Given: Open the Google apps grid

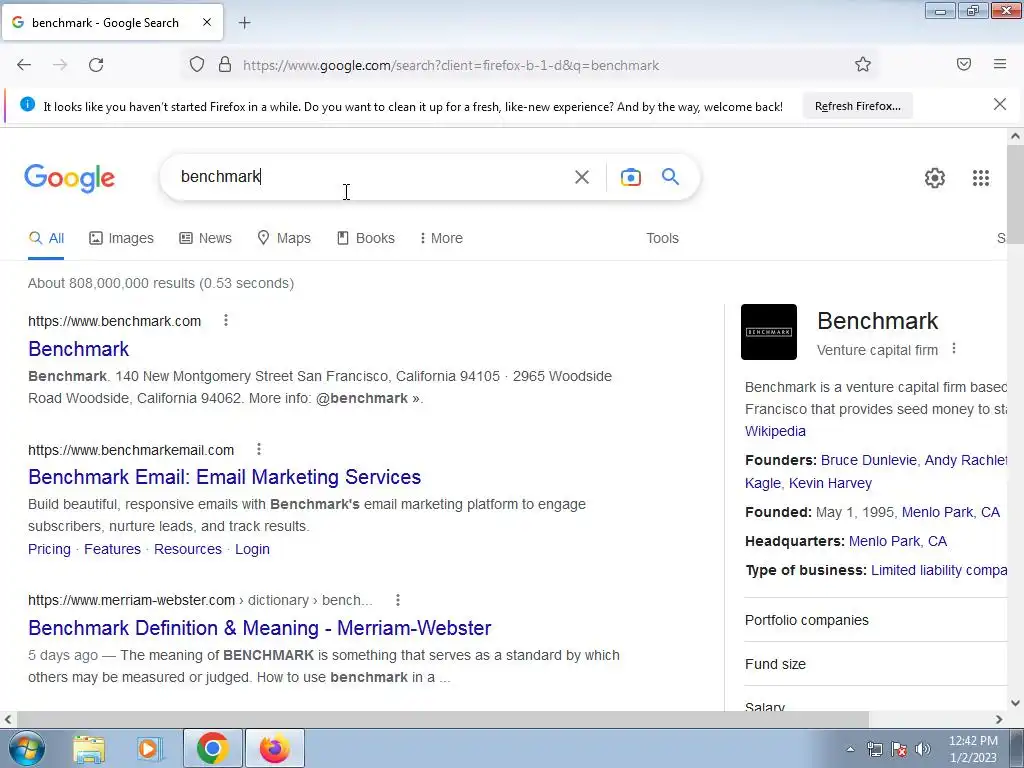Looking at the screenshot, I should pos(980,178).
